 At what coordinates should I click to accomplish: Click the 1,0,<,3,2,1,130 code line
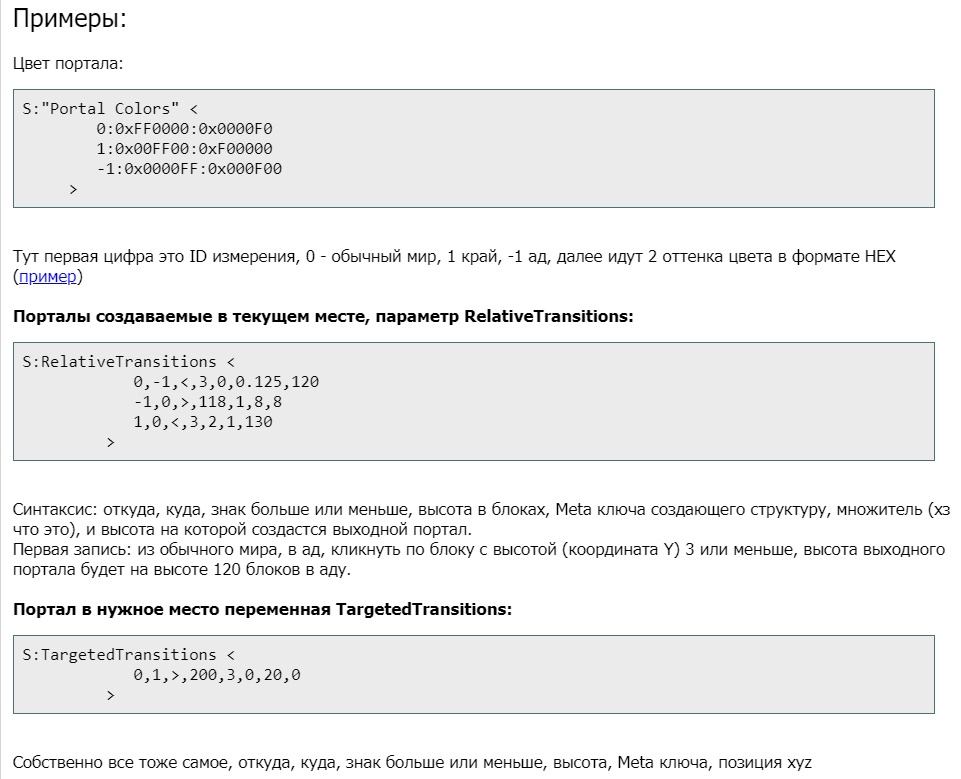pos(203,422)
